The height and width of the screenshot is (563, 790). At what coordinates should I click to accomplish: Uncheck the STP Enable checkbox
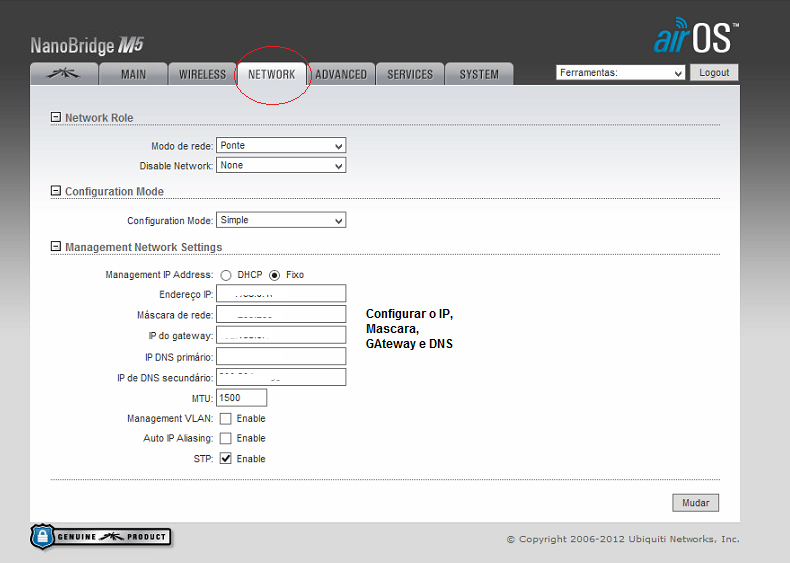tap(226, 459)
